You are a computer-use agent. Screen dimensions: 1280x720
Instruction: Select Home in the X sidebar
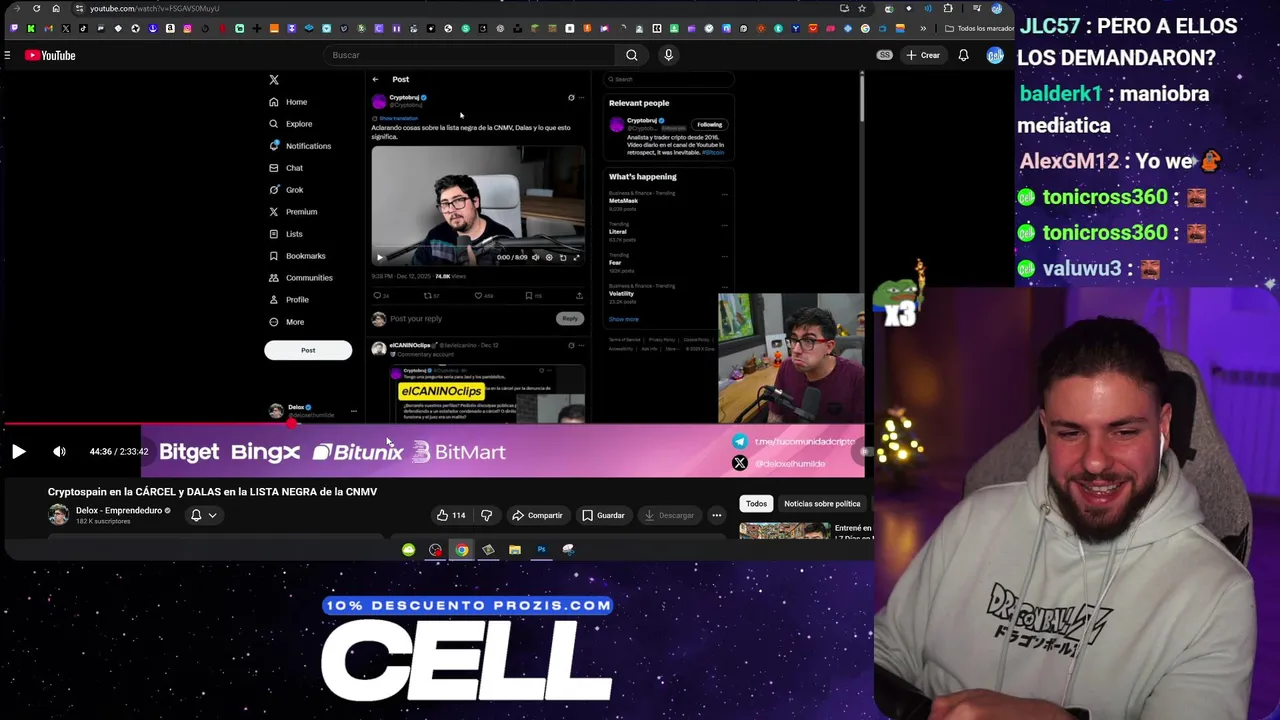(x=288, y=102)
